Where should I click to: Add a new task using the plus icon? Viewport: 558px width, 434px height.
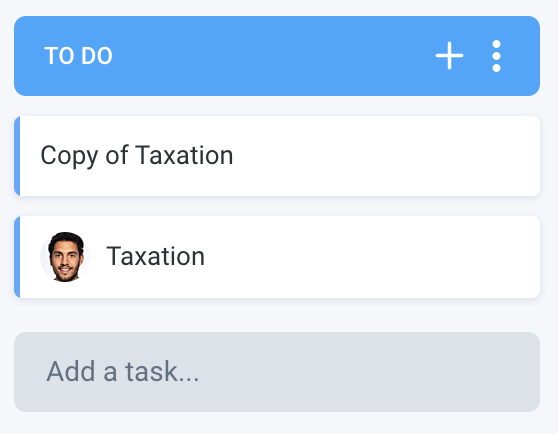coord(449,56)
